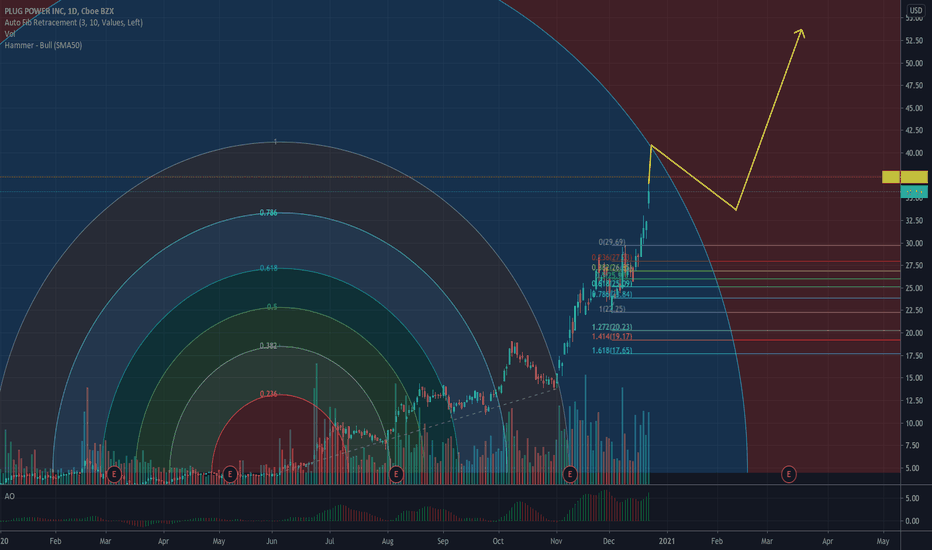
Task: Click the yellow price label on price axis
Action: (904, 177)
